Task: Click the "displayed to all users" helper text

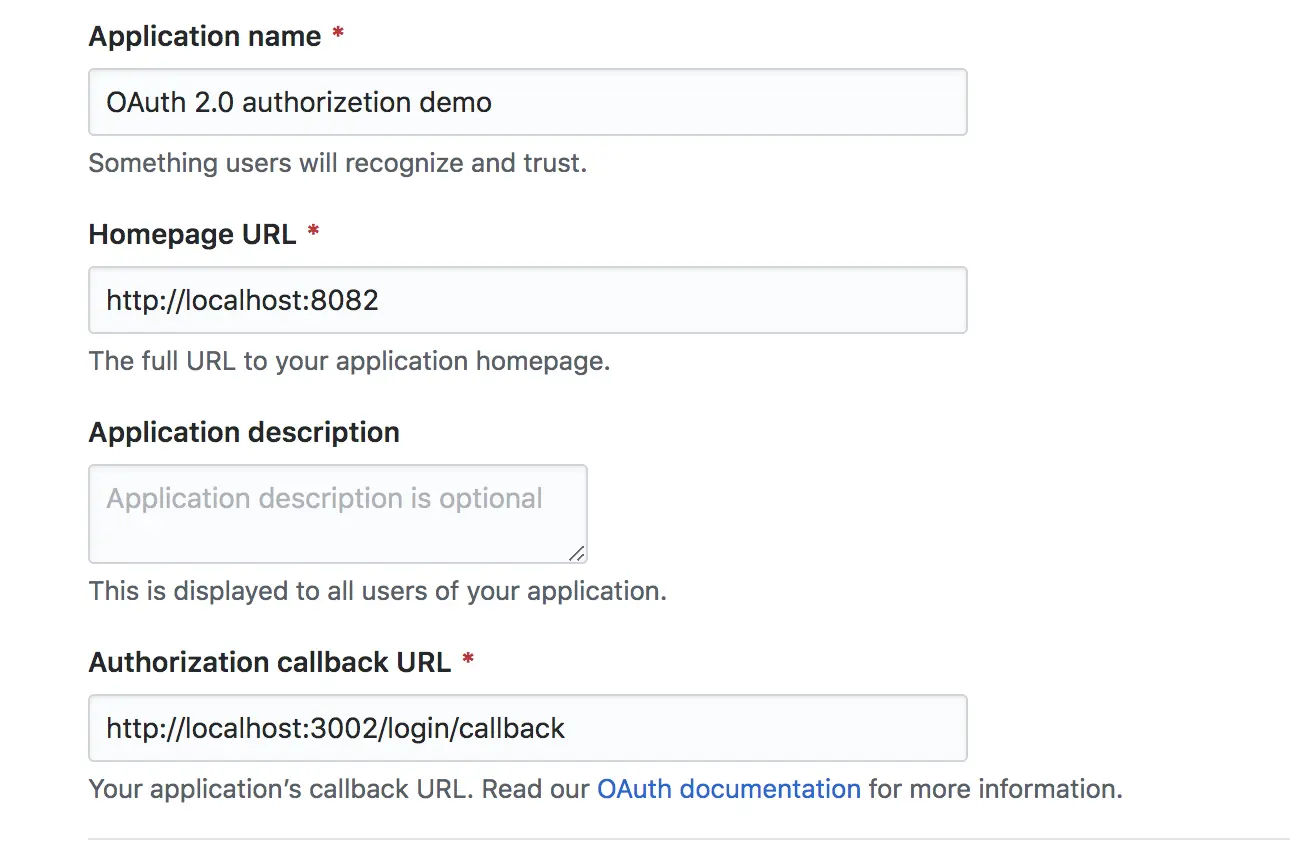Action: pyautogui.click(x=377, y=591)
